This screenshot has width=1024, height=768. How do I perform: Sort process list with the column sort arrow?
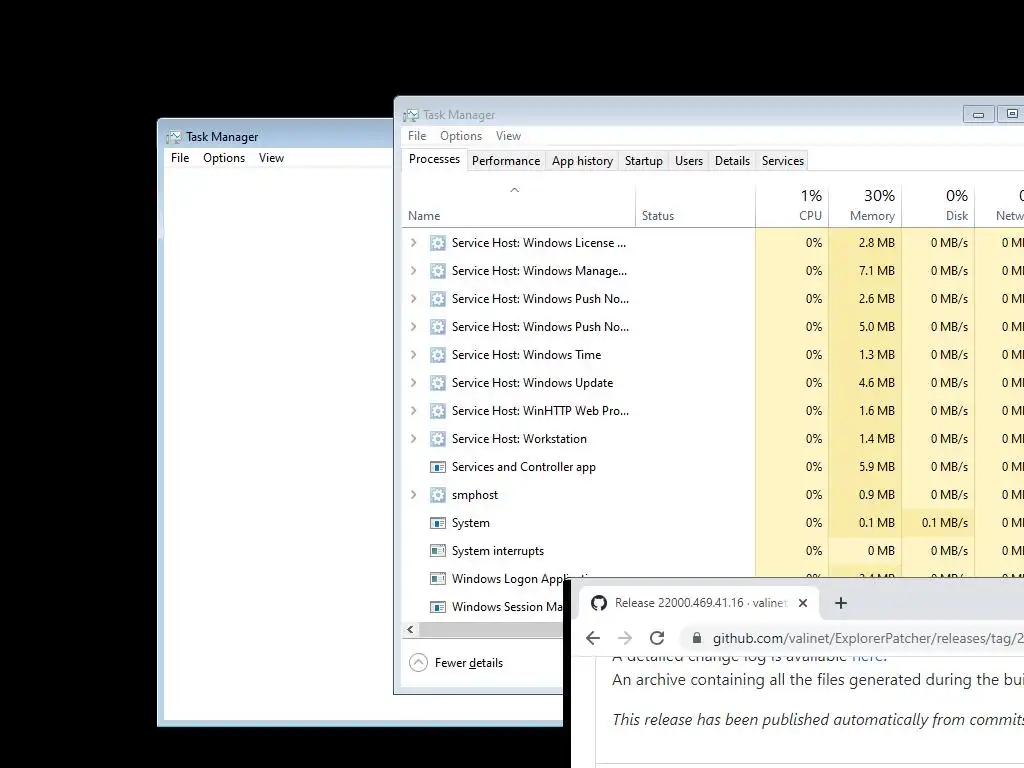point(515,190)
